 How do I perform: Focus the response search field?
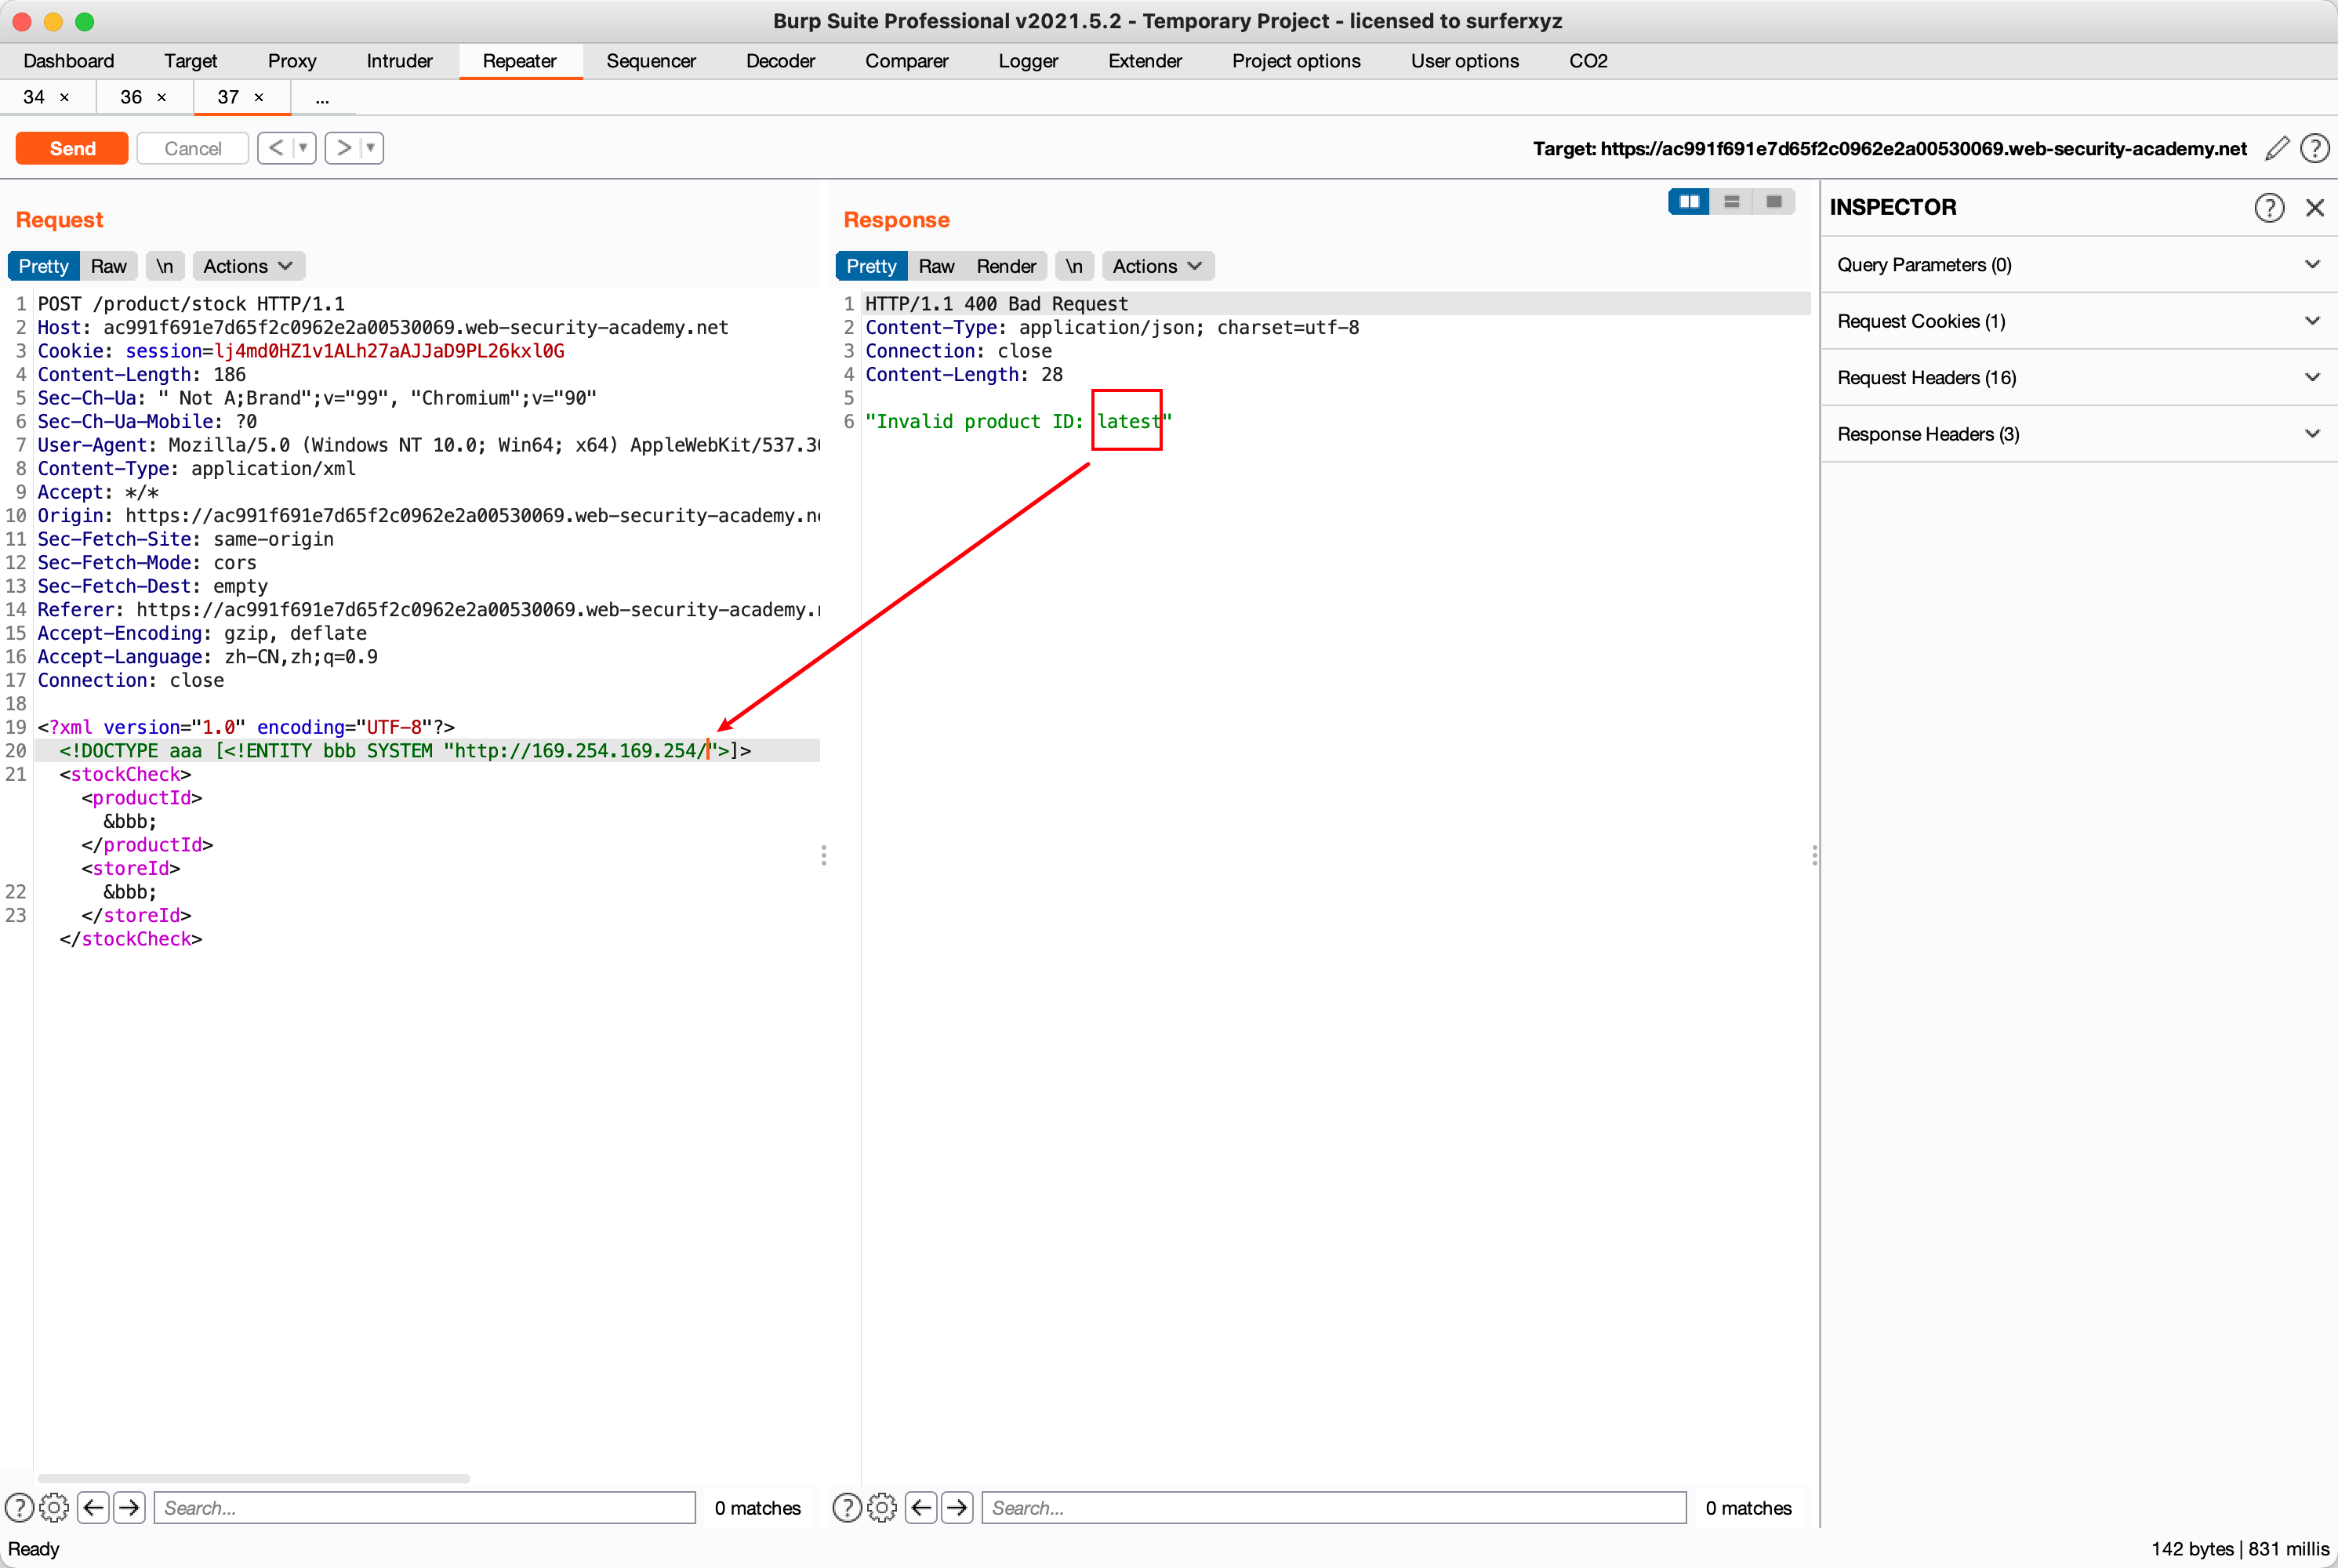pyautogui.click(x=1334, y=1507)
